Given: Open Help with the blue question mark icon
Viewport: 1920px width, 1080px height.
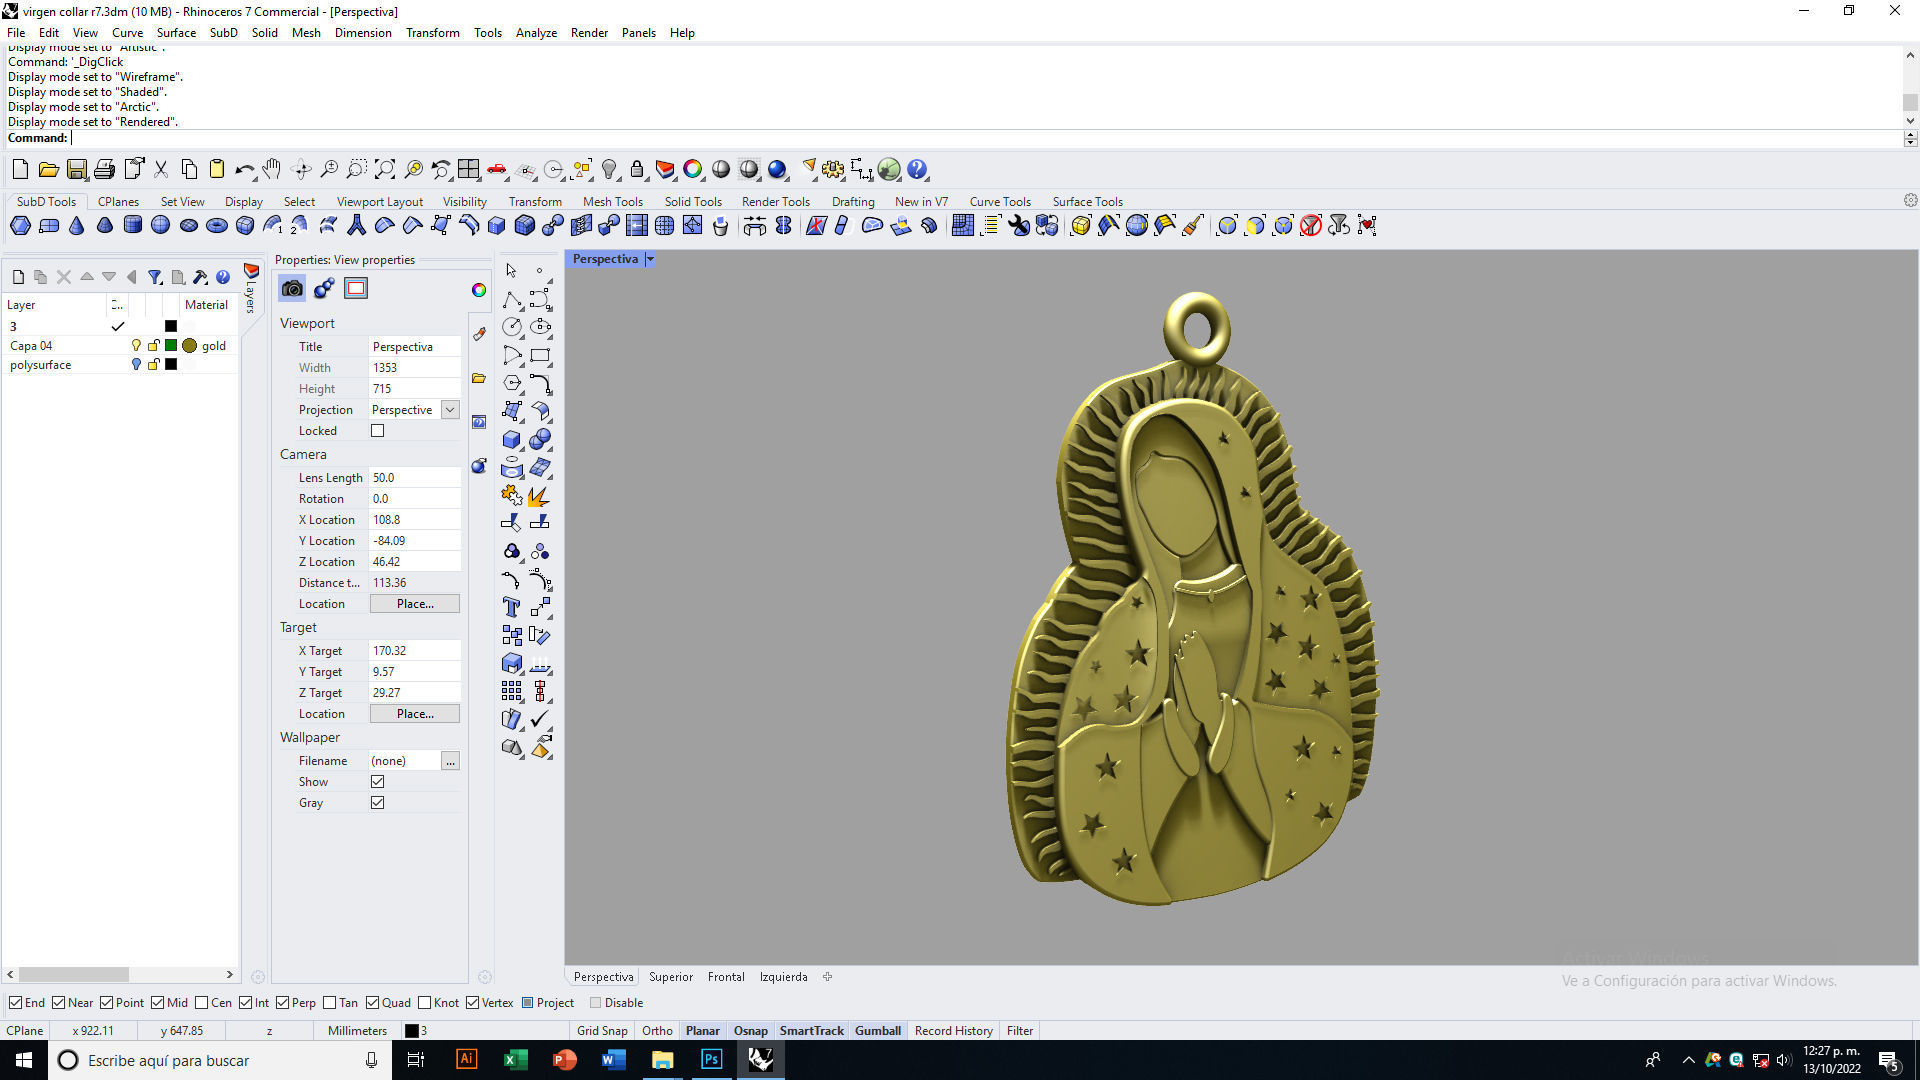Looking at the screenshot, I should click(917, 170).
